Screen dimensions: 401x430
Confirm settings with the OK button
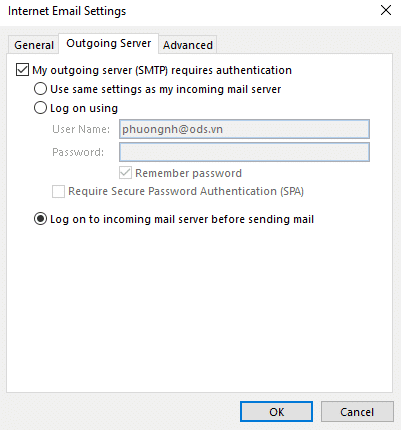(x=276, y=412)
